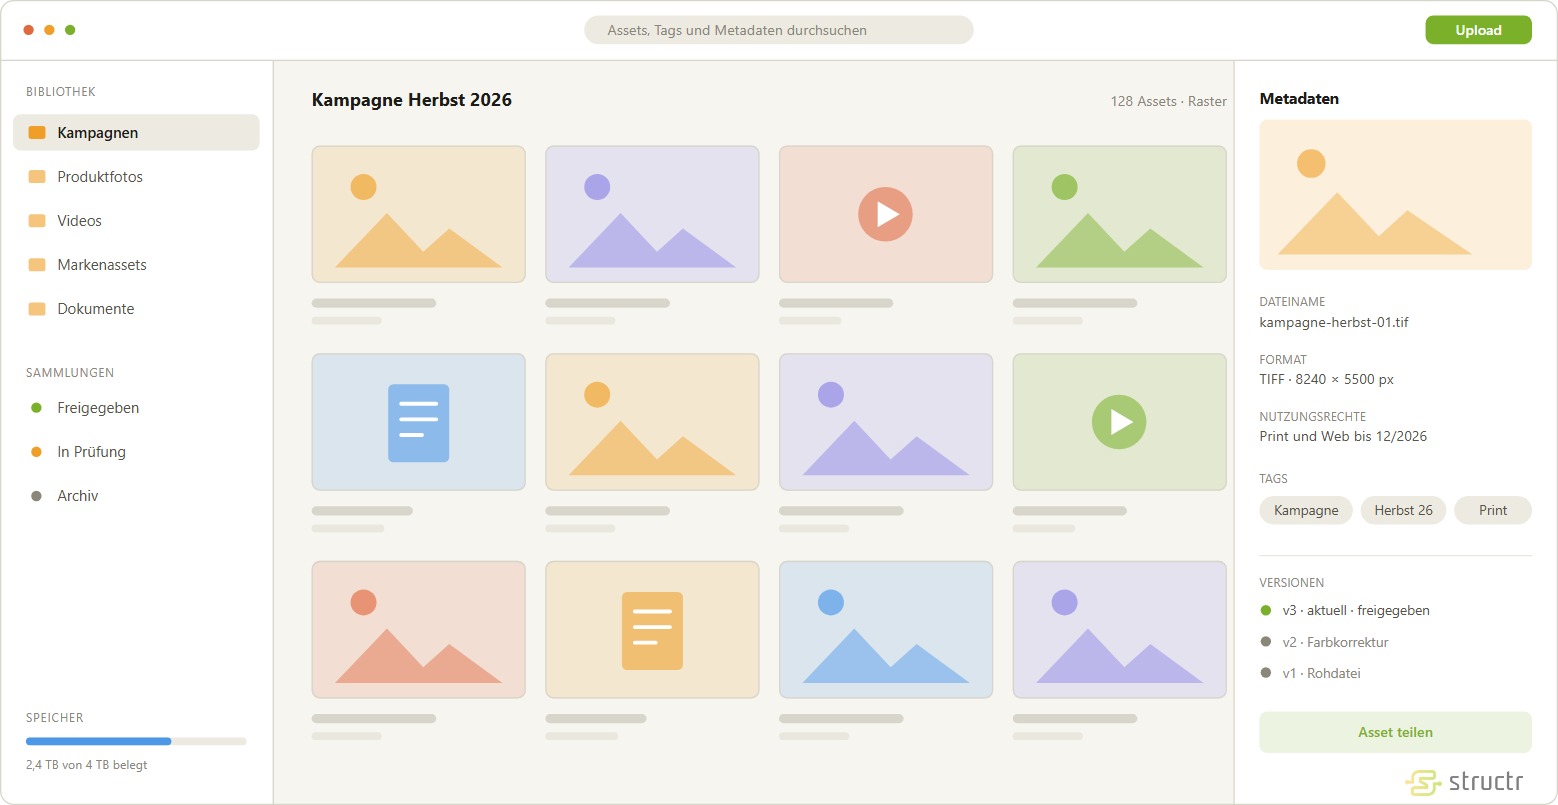Select the green landscape image thumbnail
The image size is (1558, 805).
tap(1119, 214)
